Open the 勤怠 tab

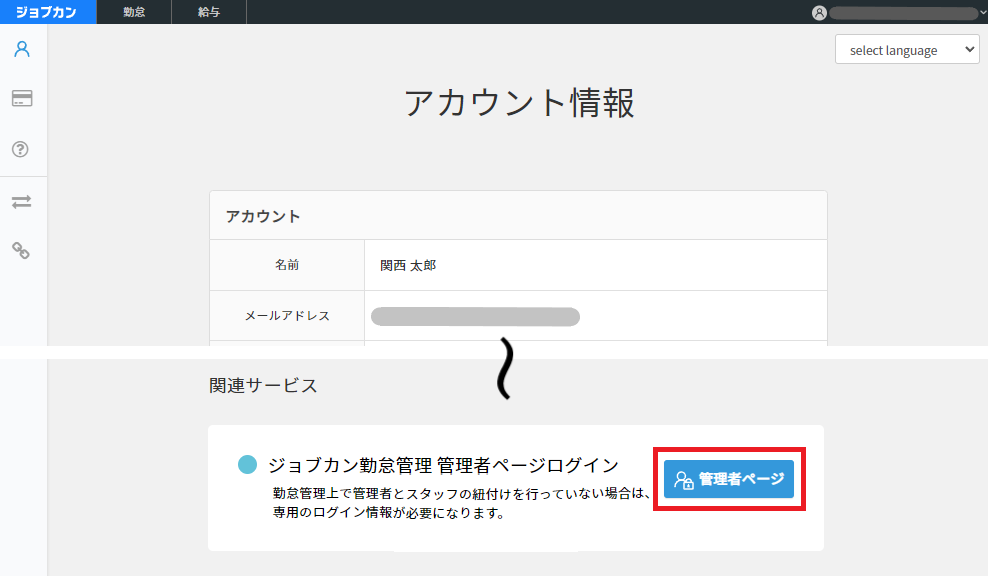[134, 12]
